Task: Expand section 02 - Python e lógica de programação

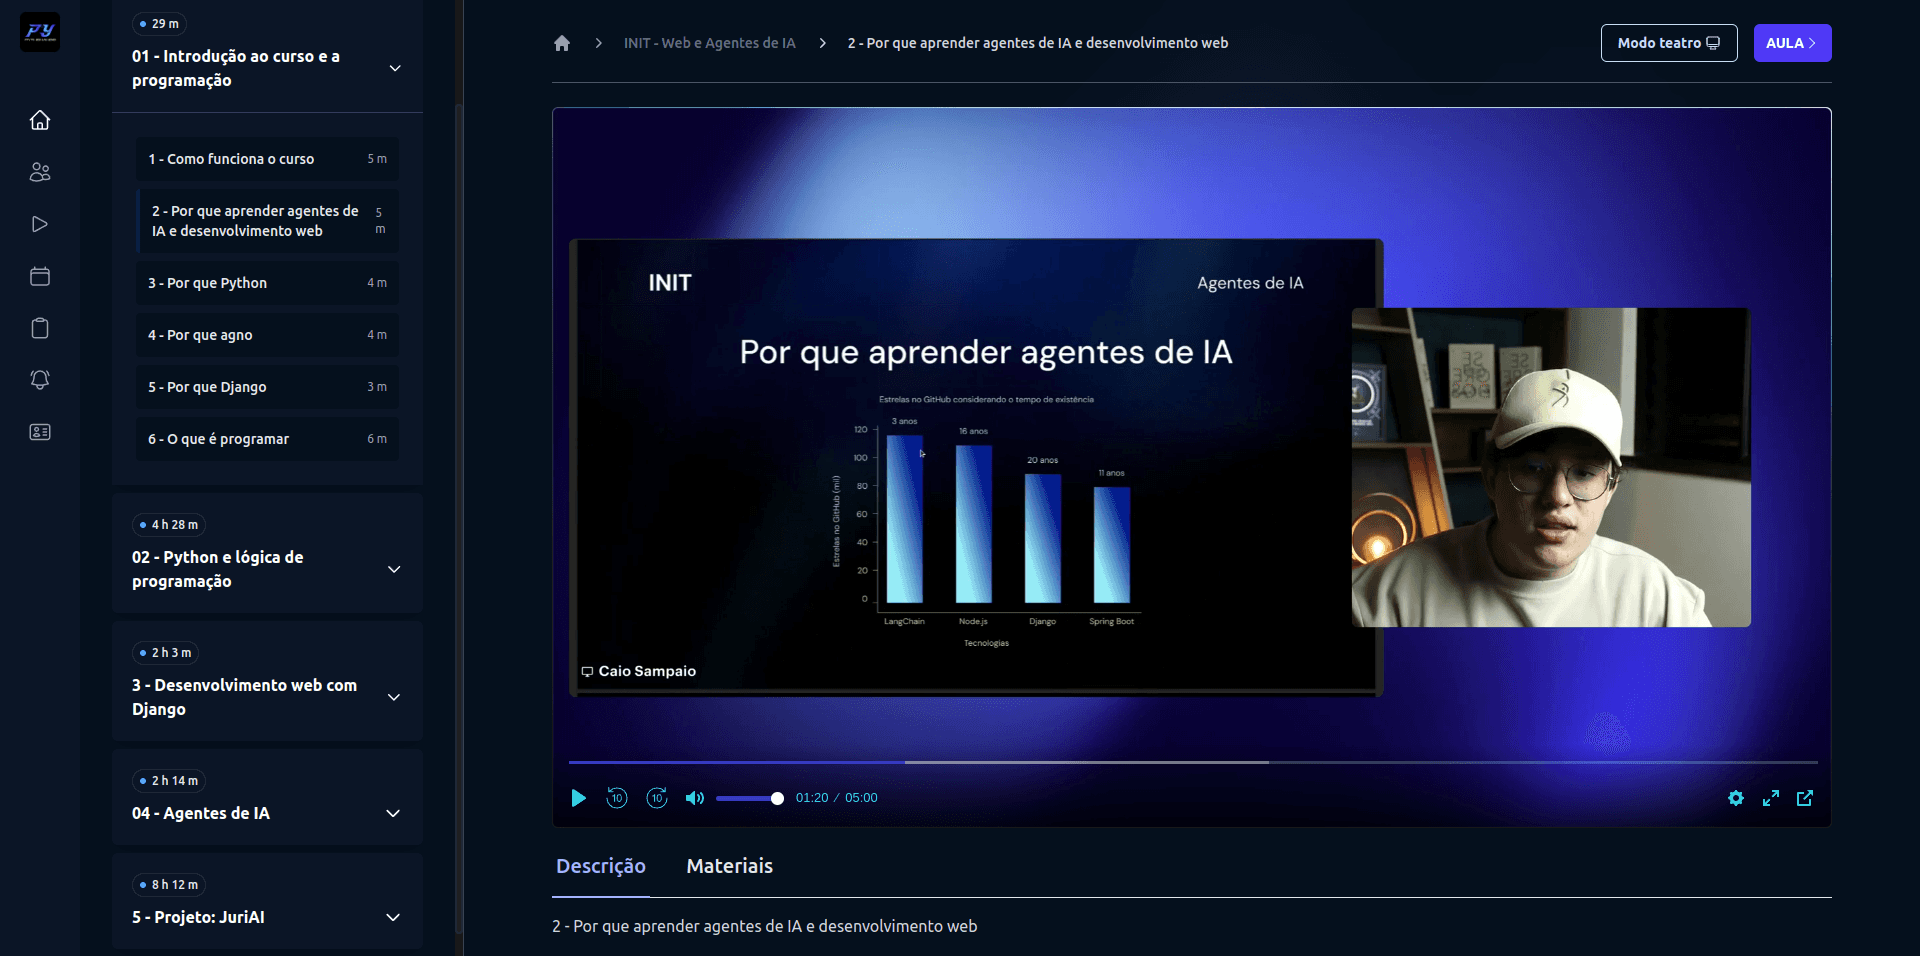Action: click(x=394, y=568)
